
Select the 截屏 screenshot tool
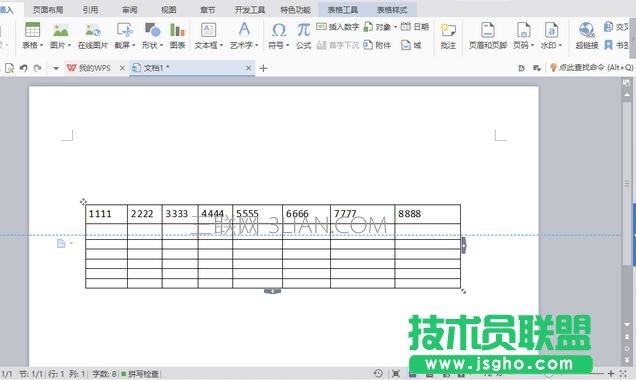click(125, 36)
